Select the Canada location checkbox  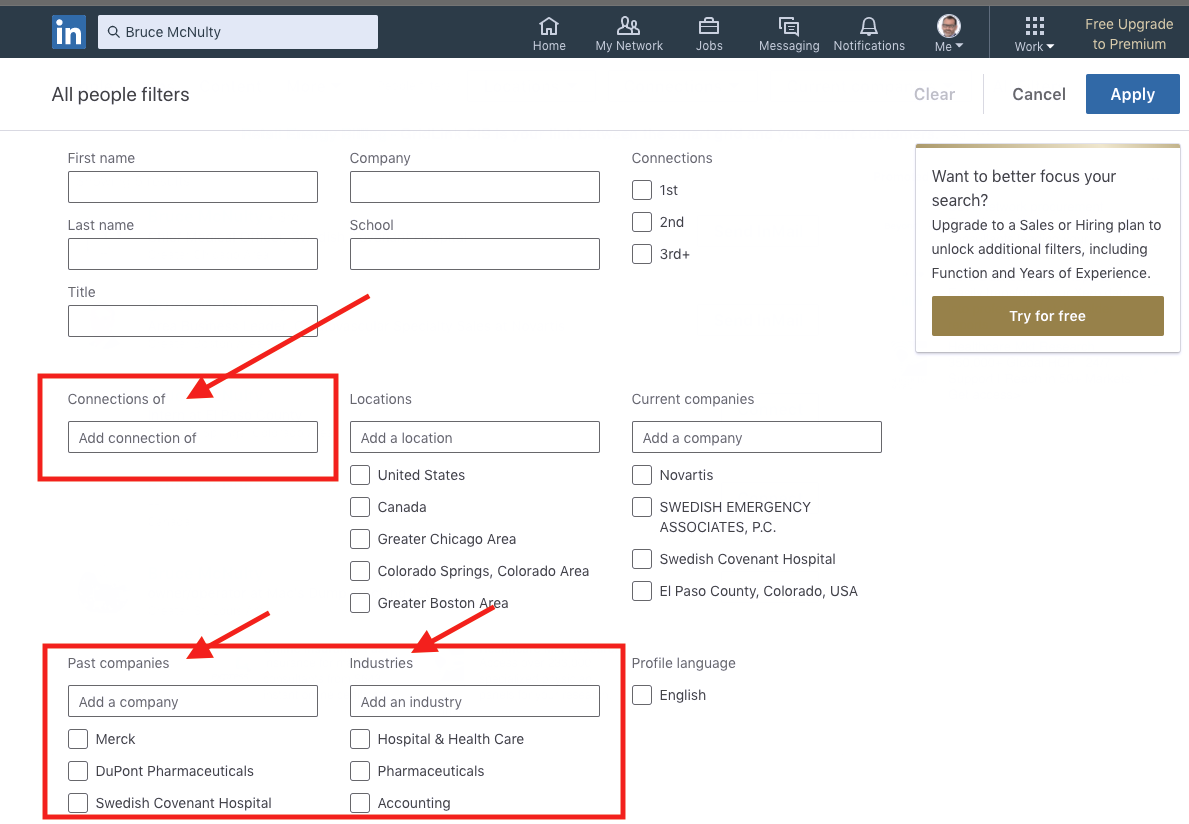[x=360, y=506]
